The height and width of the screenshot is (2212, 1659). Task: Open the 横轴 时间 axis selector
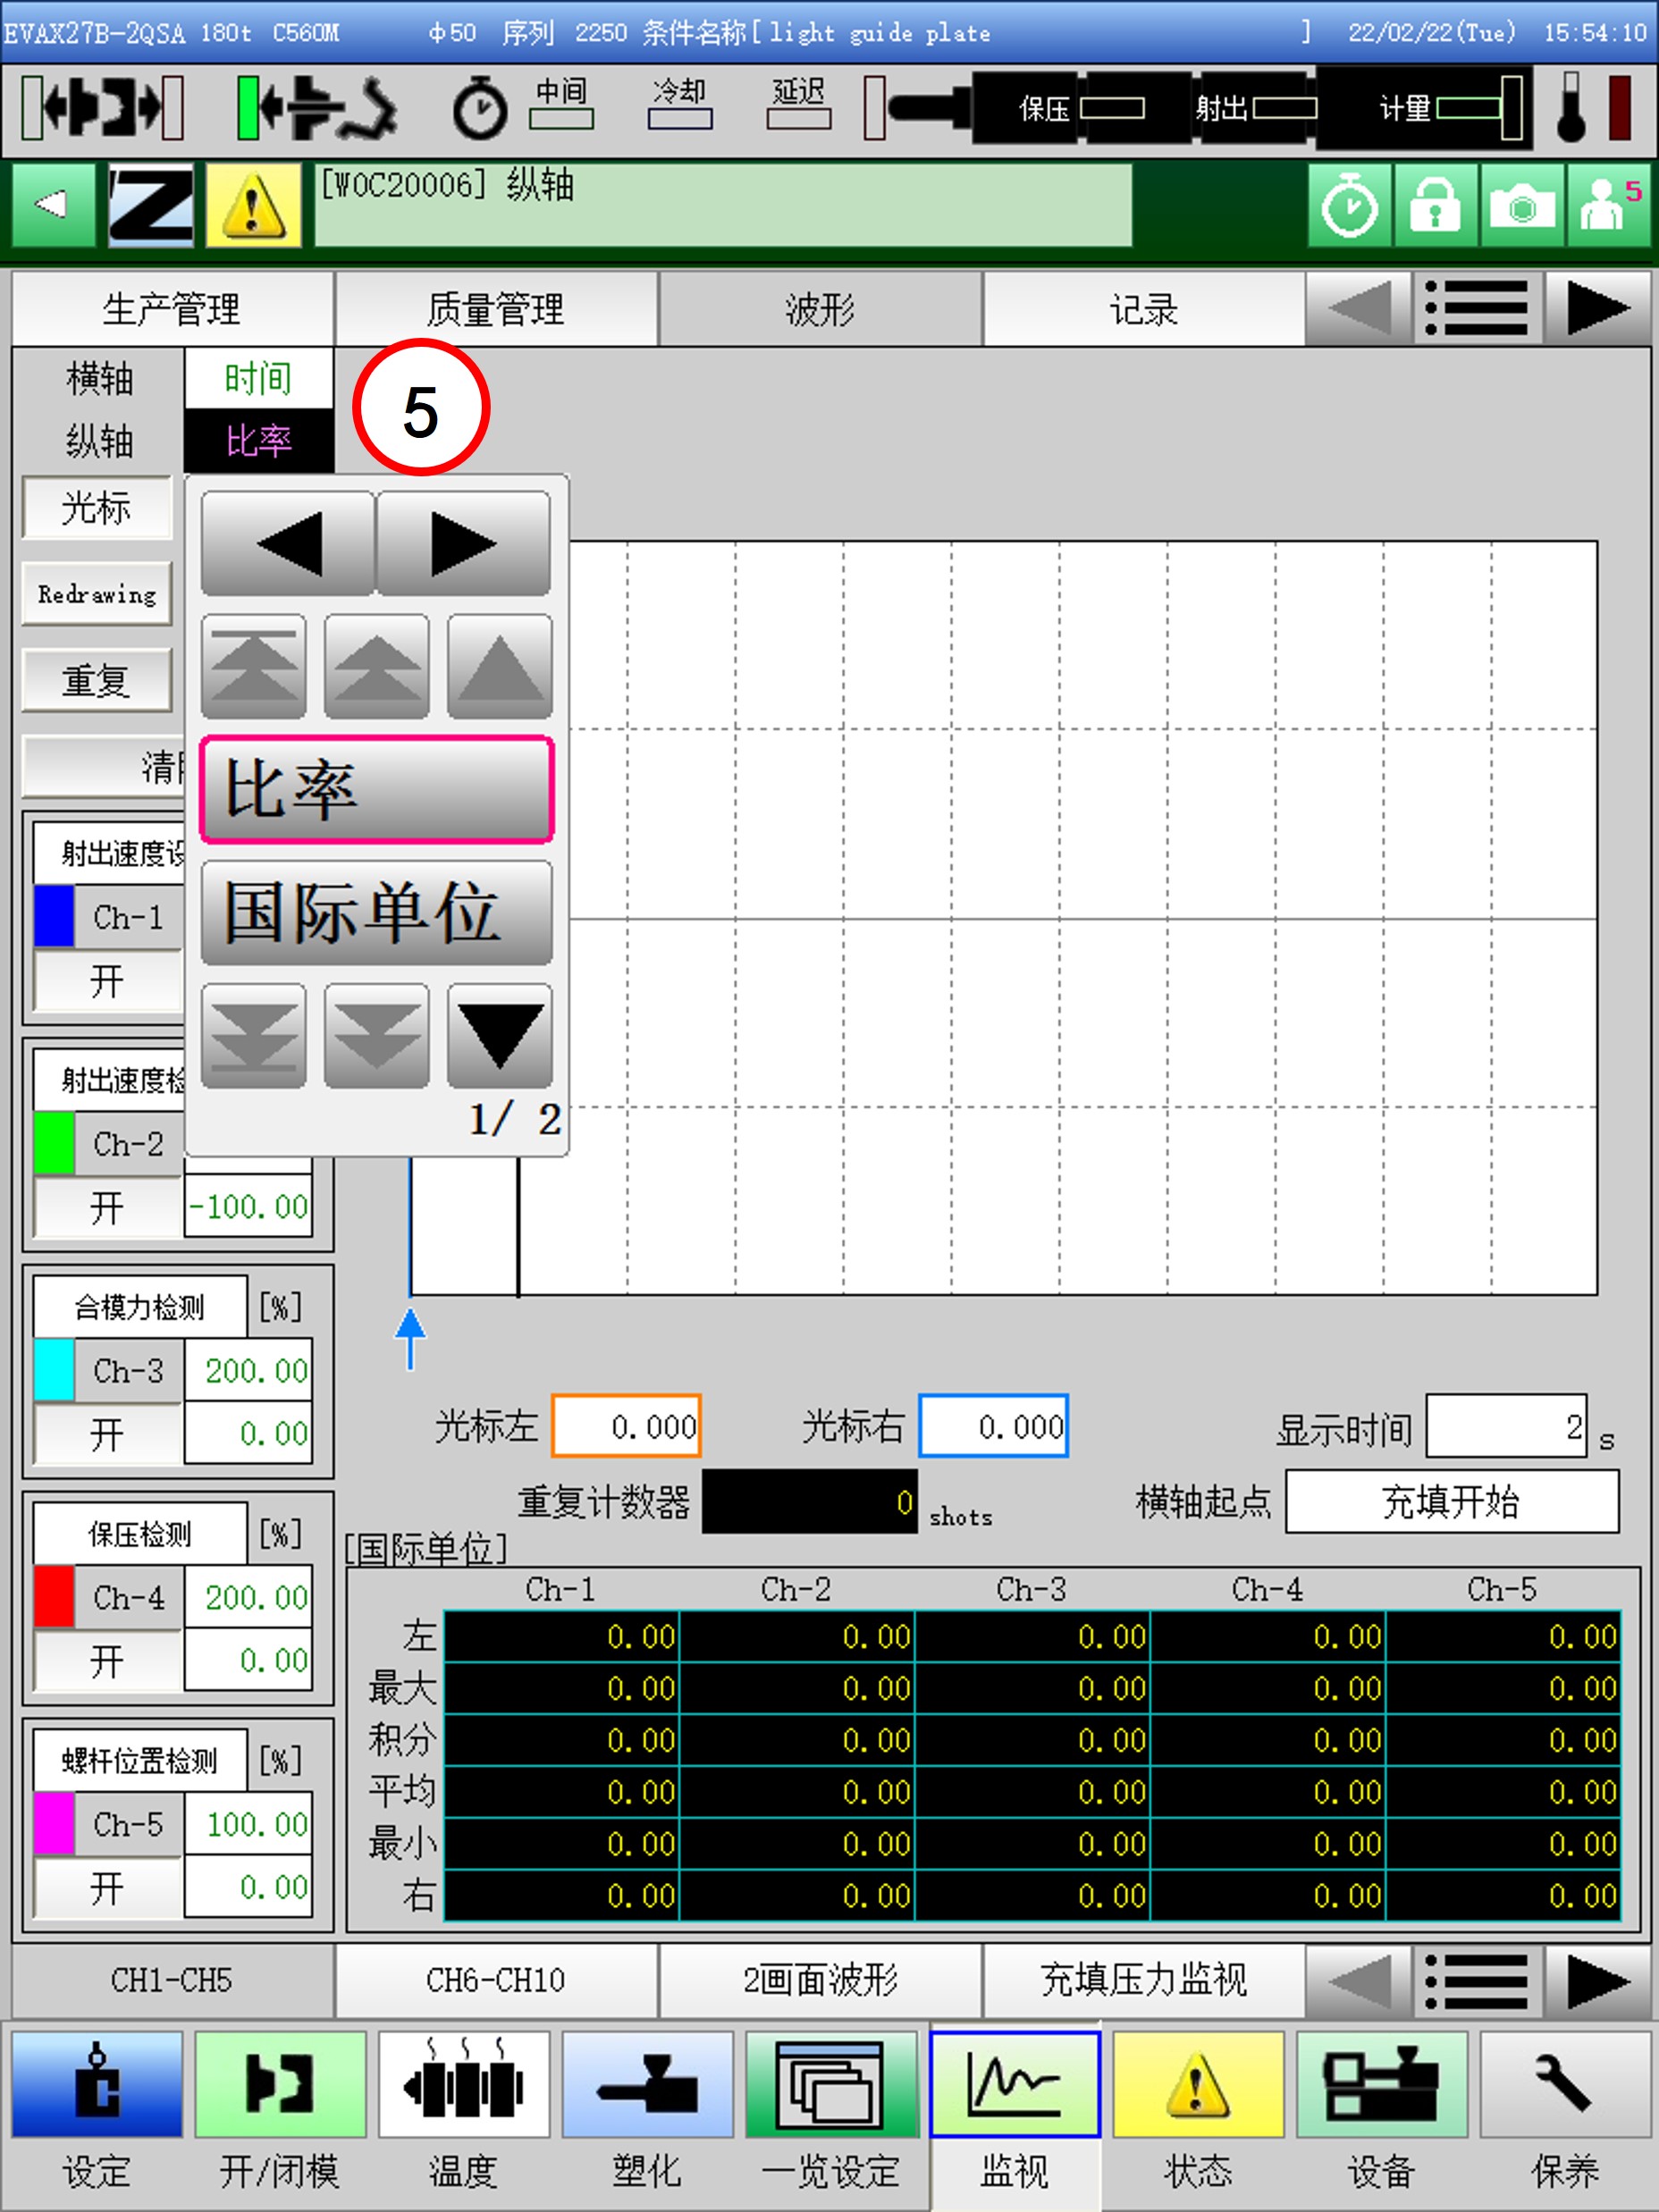pyautogui.click(x=258, y=379)
